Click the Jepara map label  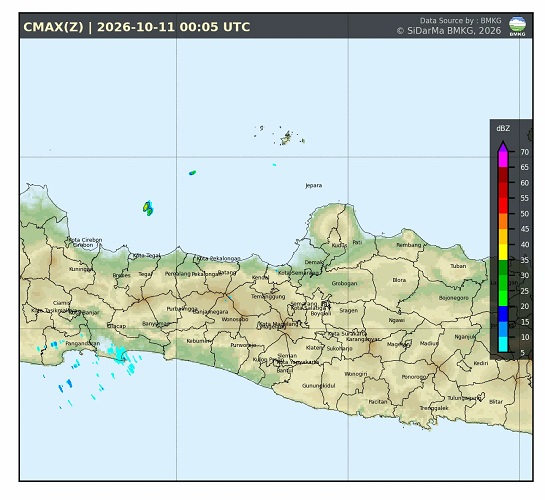click(314, 186)
